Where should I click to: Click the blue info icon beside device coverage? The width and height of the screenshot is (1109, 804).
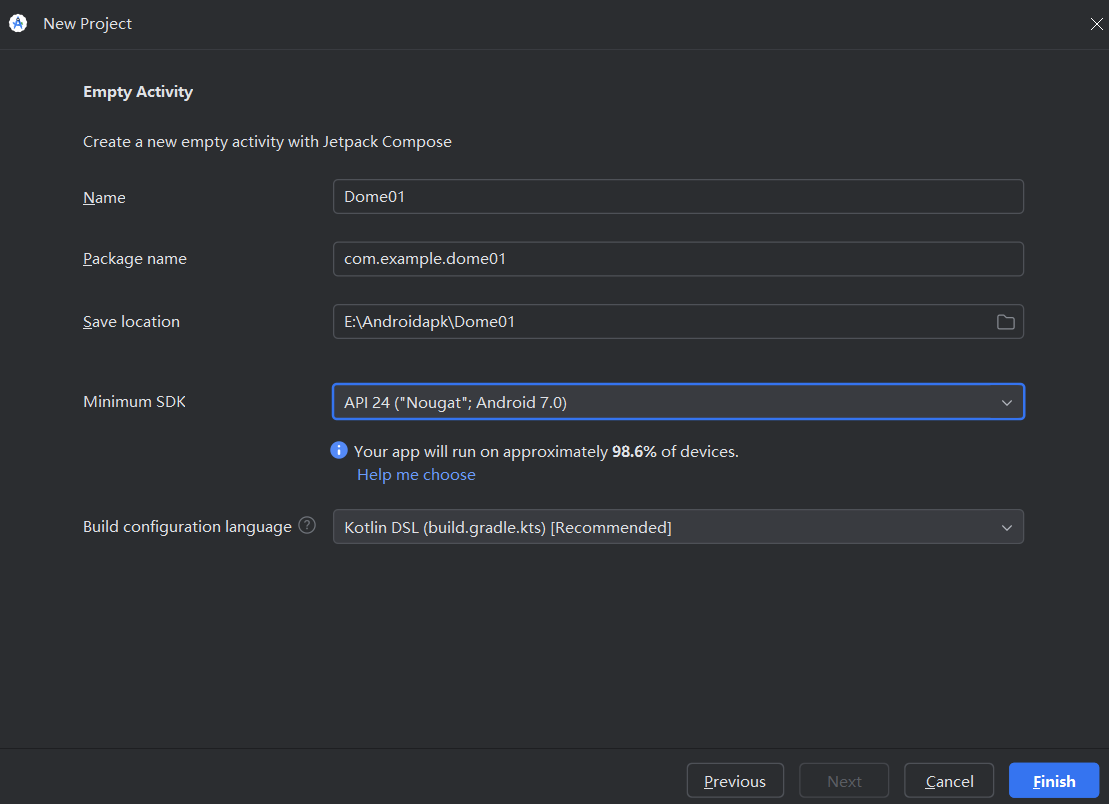(339, 451)
